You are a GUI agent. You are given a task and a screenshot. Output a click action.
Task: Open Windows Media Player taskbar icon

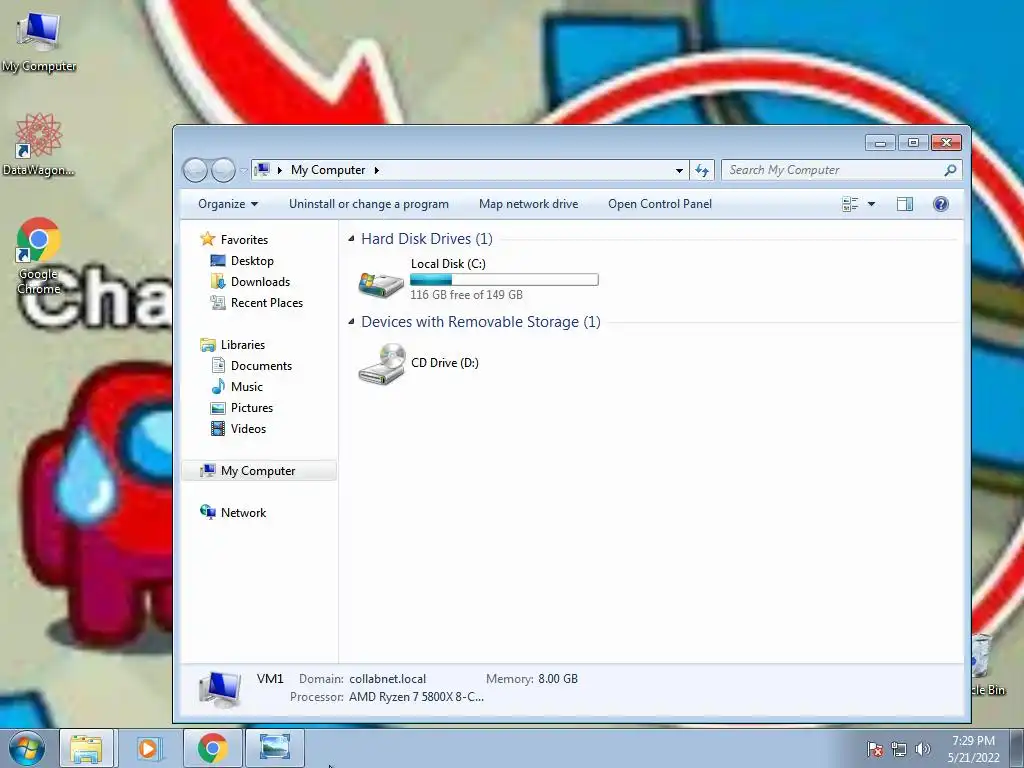(149, 748)
